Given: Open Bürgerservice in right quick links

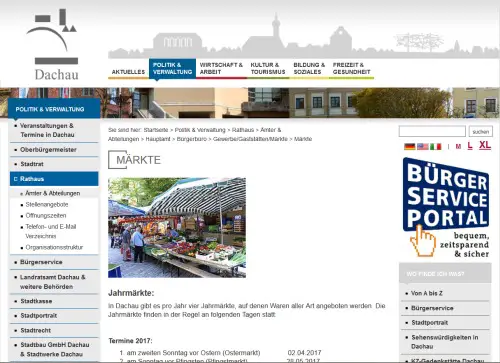Looking at the screenshot, I should coord(432,308).
